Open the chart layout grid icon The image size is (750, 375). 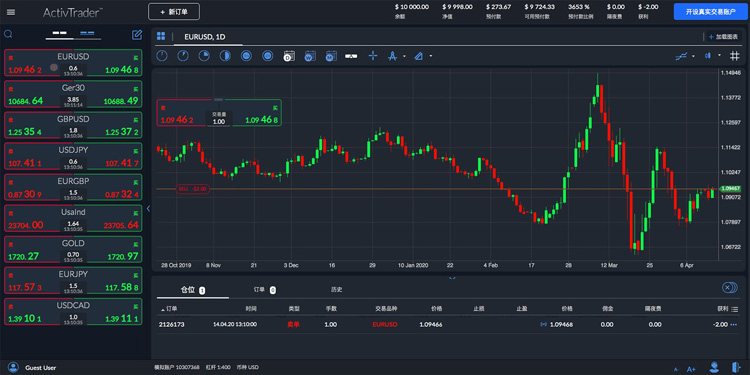[161, 36]
